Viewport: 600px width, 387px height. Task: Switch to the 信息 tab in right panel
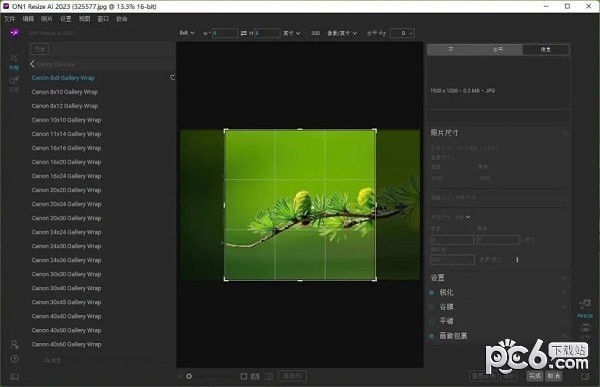pyautogui.click(x=546, y=49)
